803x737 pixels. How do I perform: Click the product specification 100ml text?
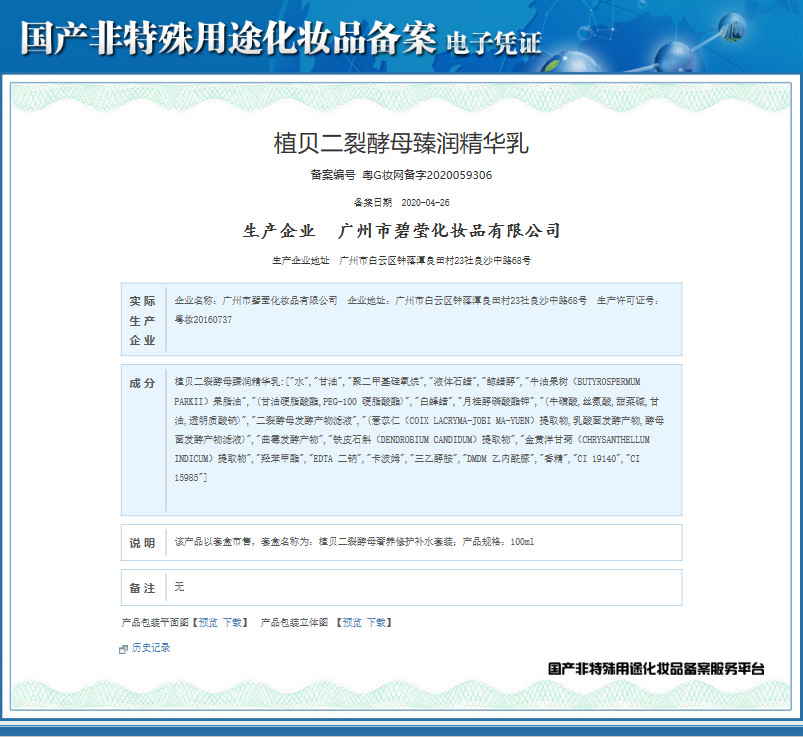click(x=522, y=541)
